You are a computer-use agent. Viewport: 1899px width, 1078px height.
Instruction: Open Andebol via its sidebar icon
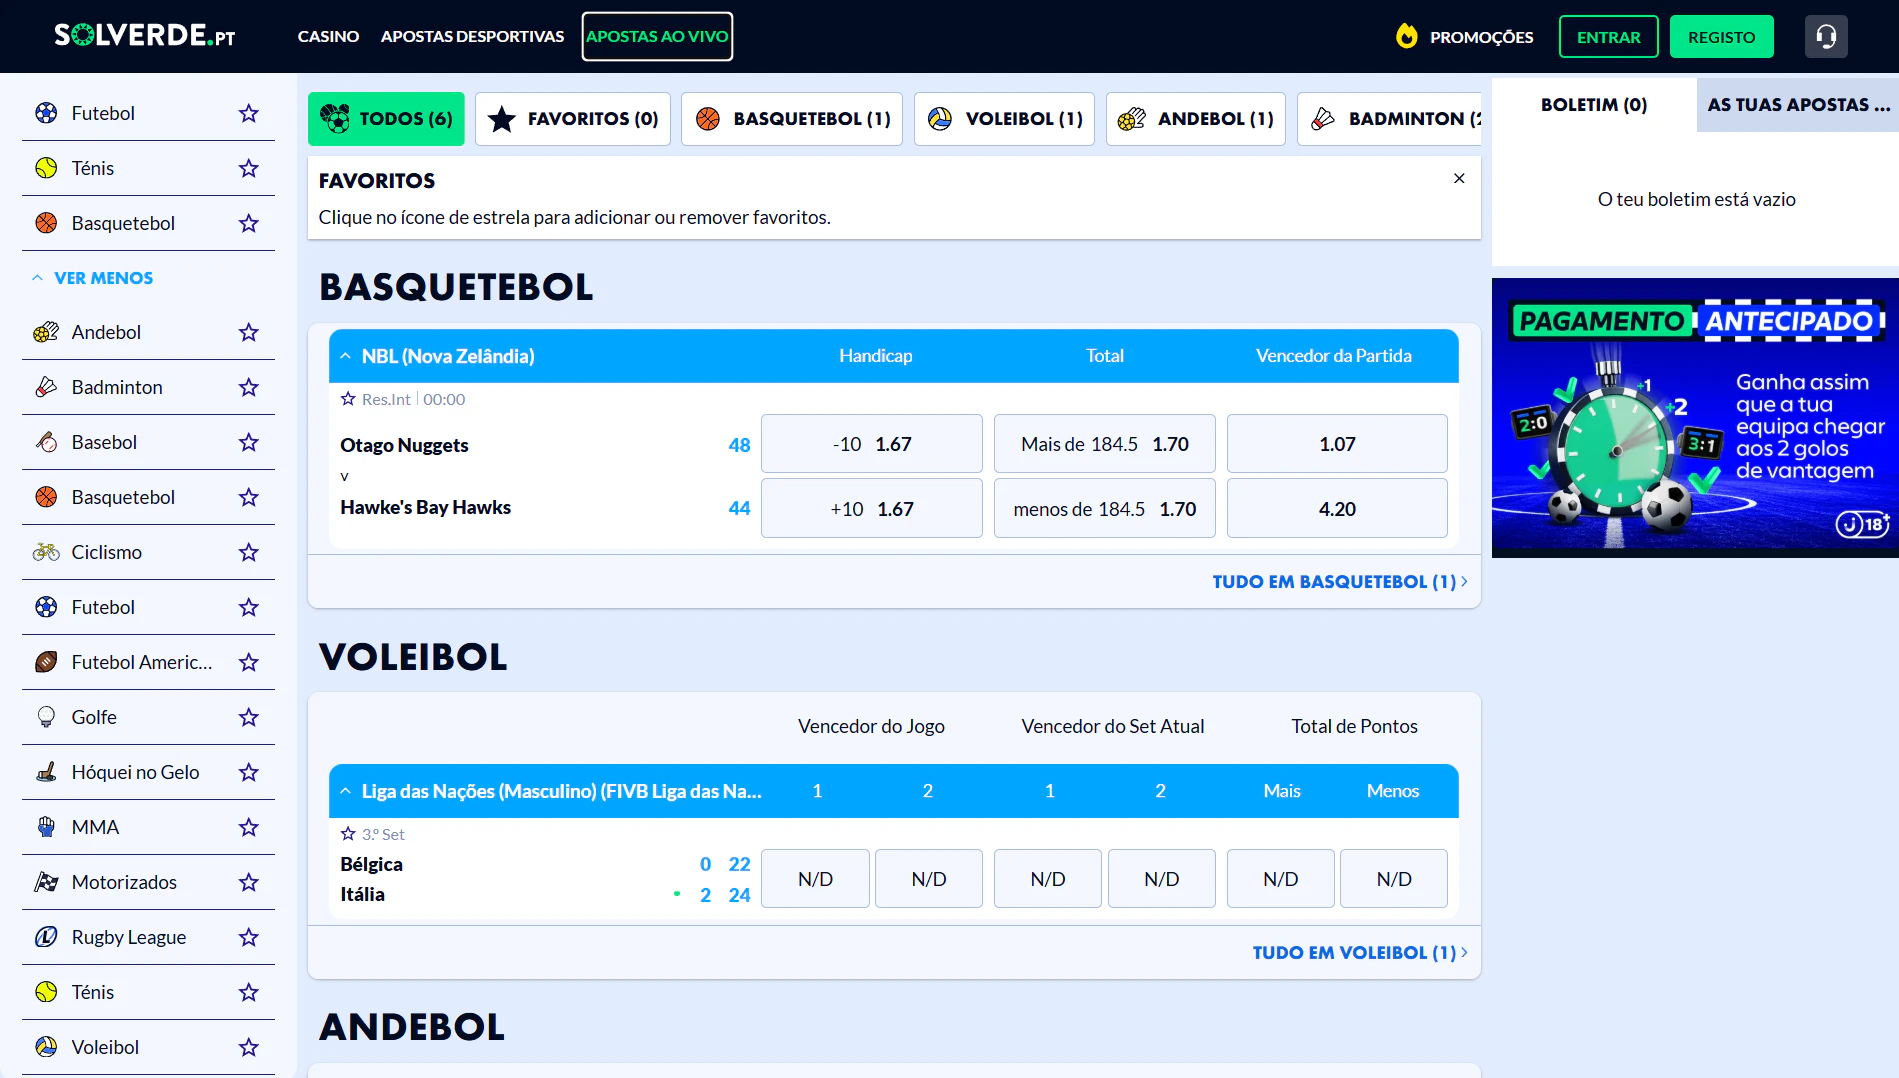46,332
